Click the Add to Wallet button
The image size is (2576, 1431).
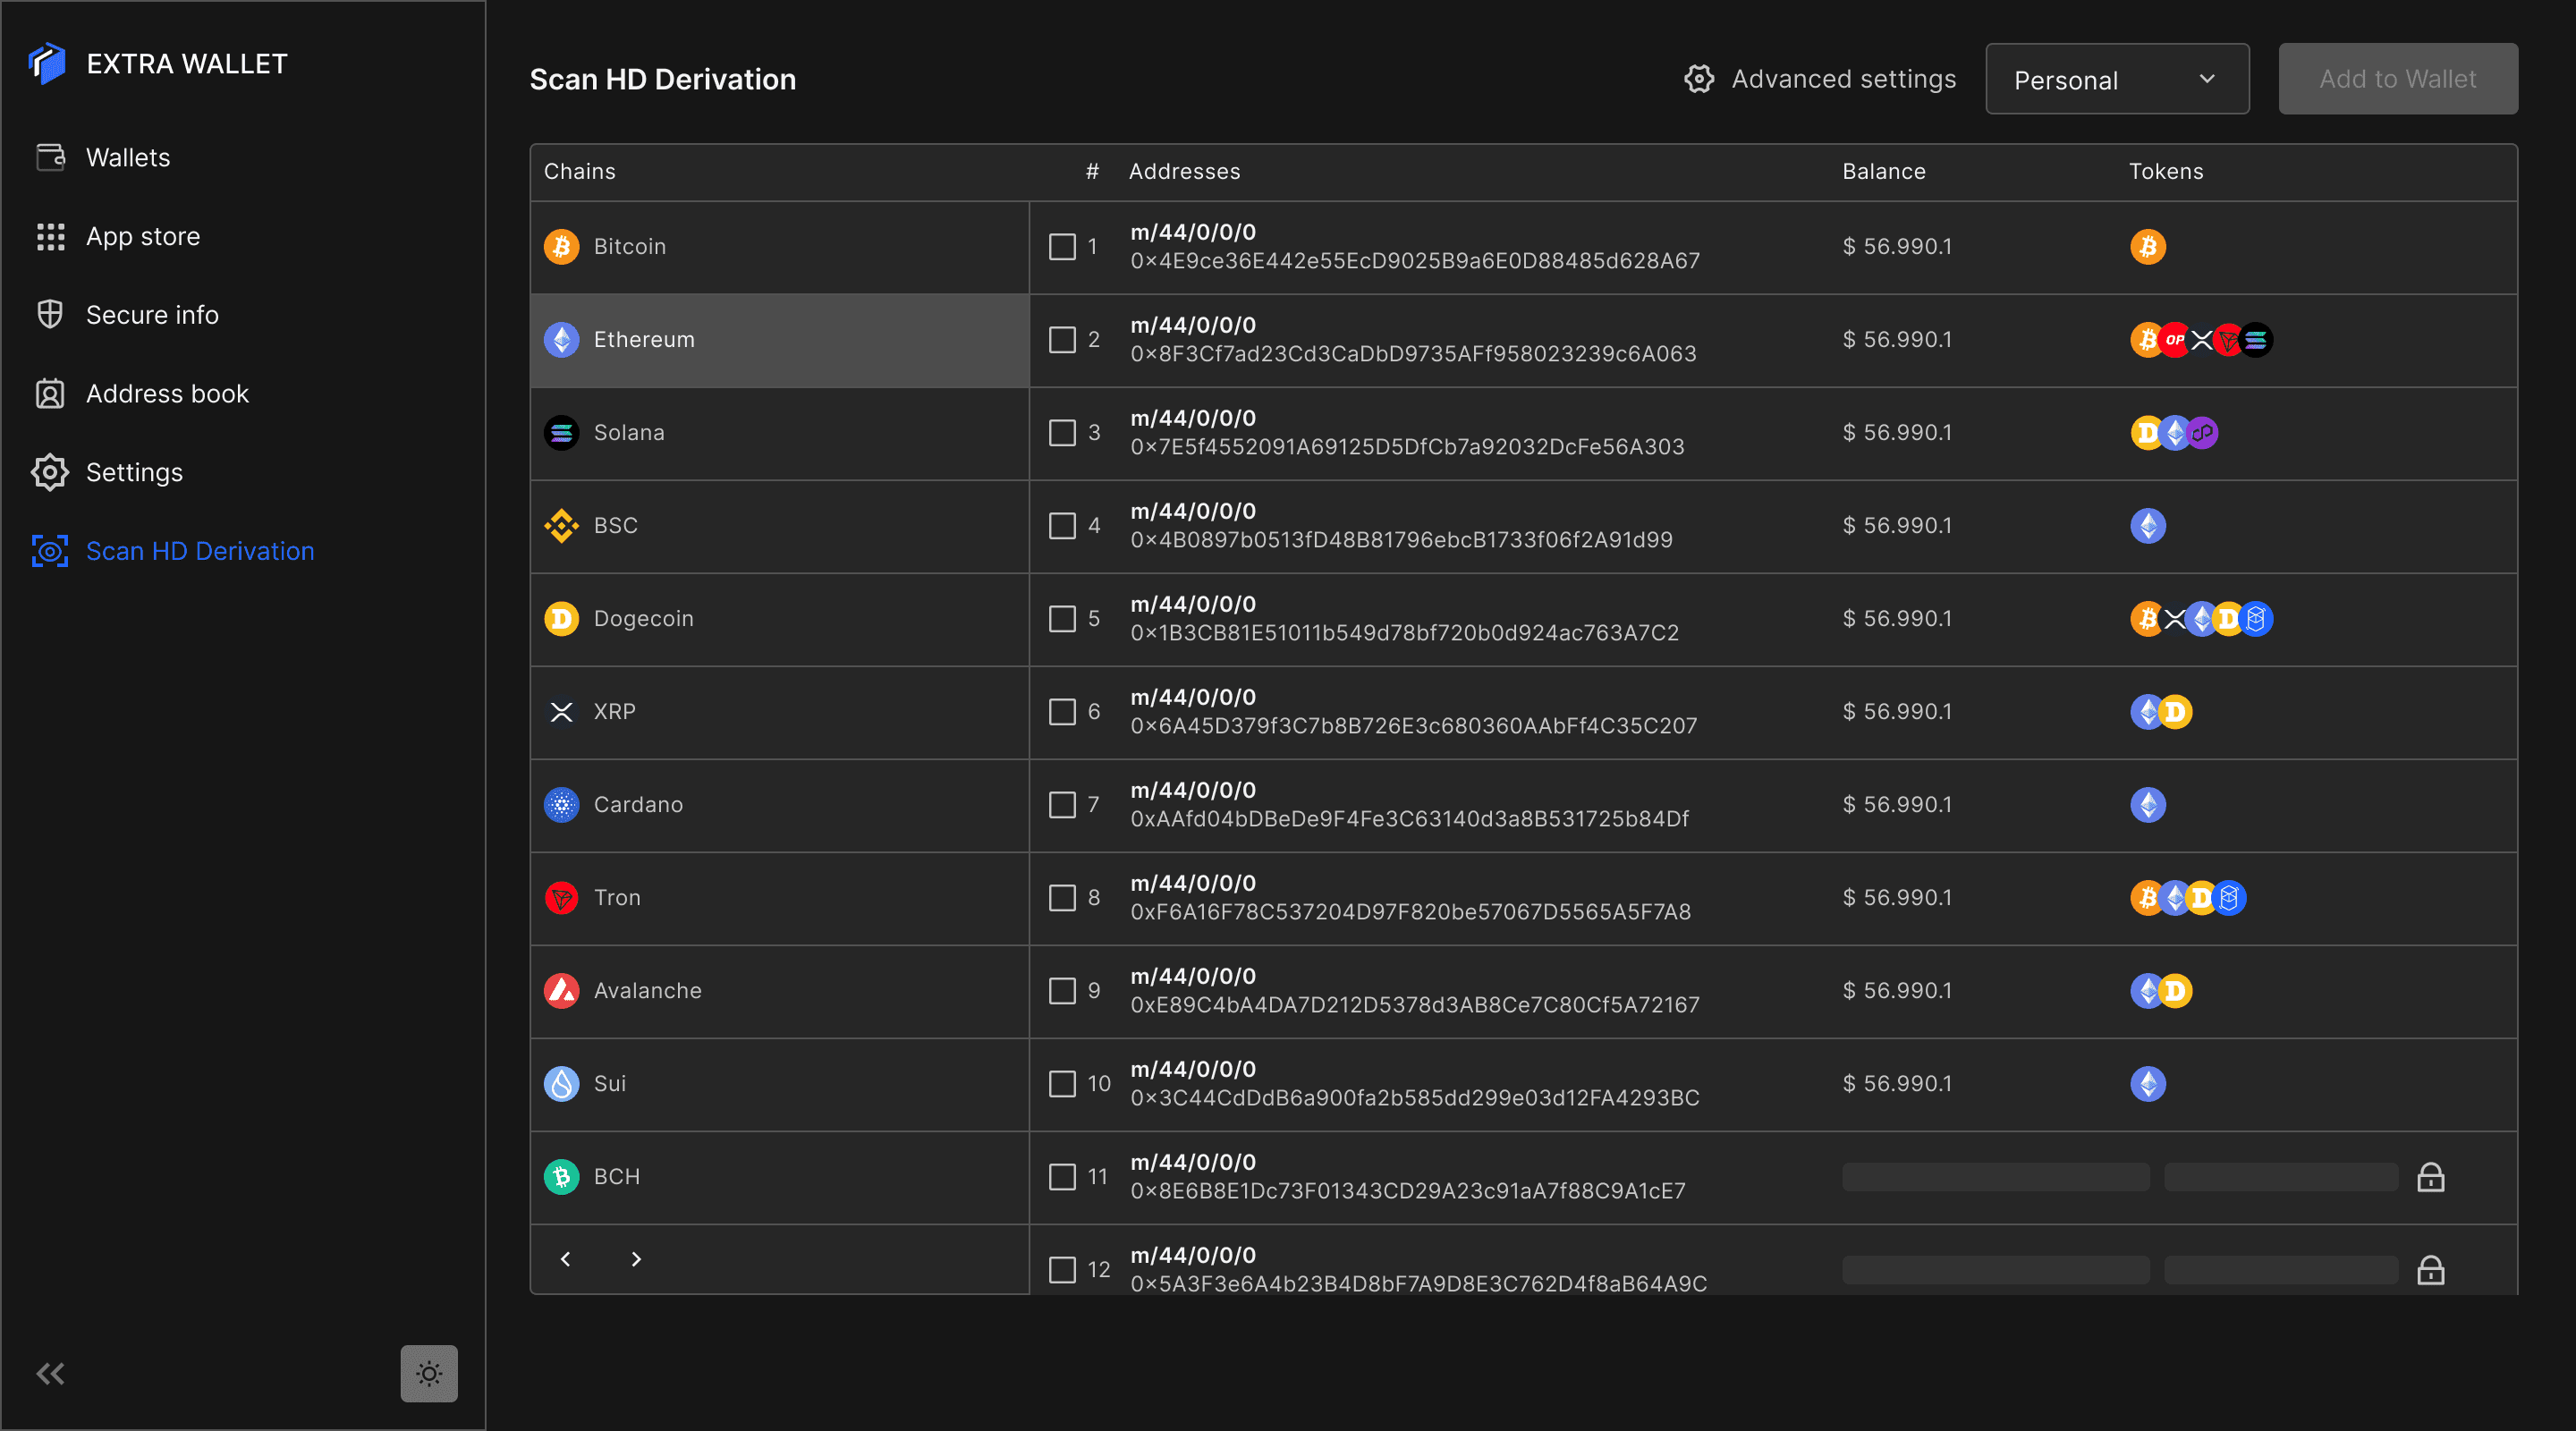(2397, 79)
